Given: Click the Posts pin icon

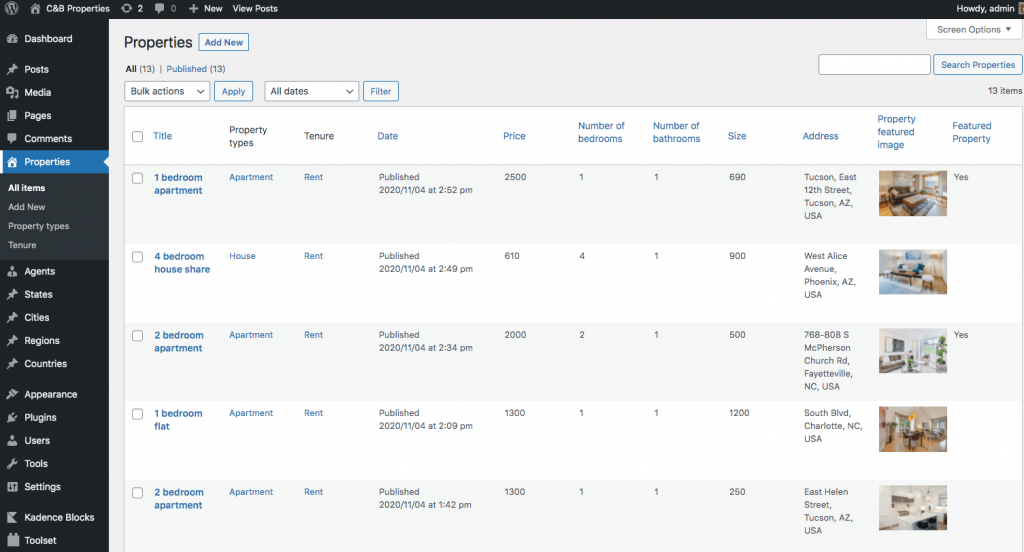Looking at the screenshot, I should point(12,69).
